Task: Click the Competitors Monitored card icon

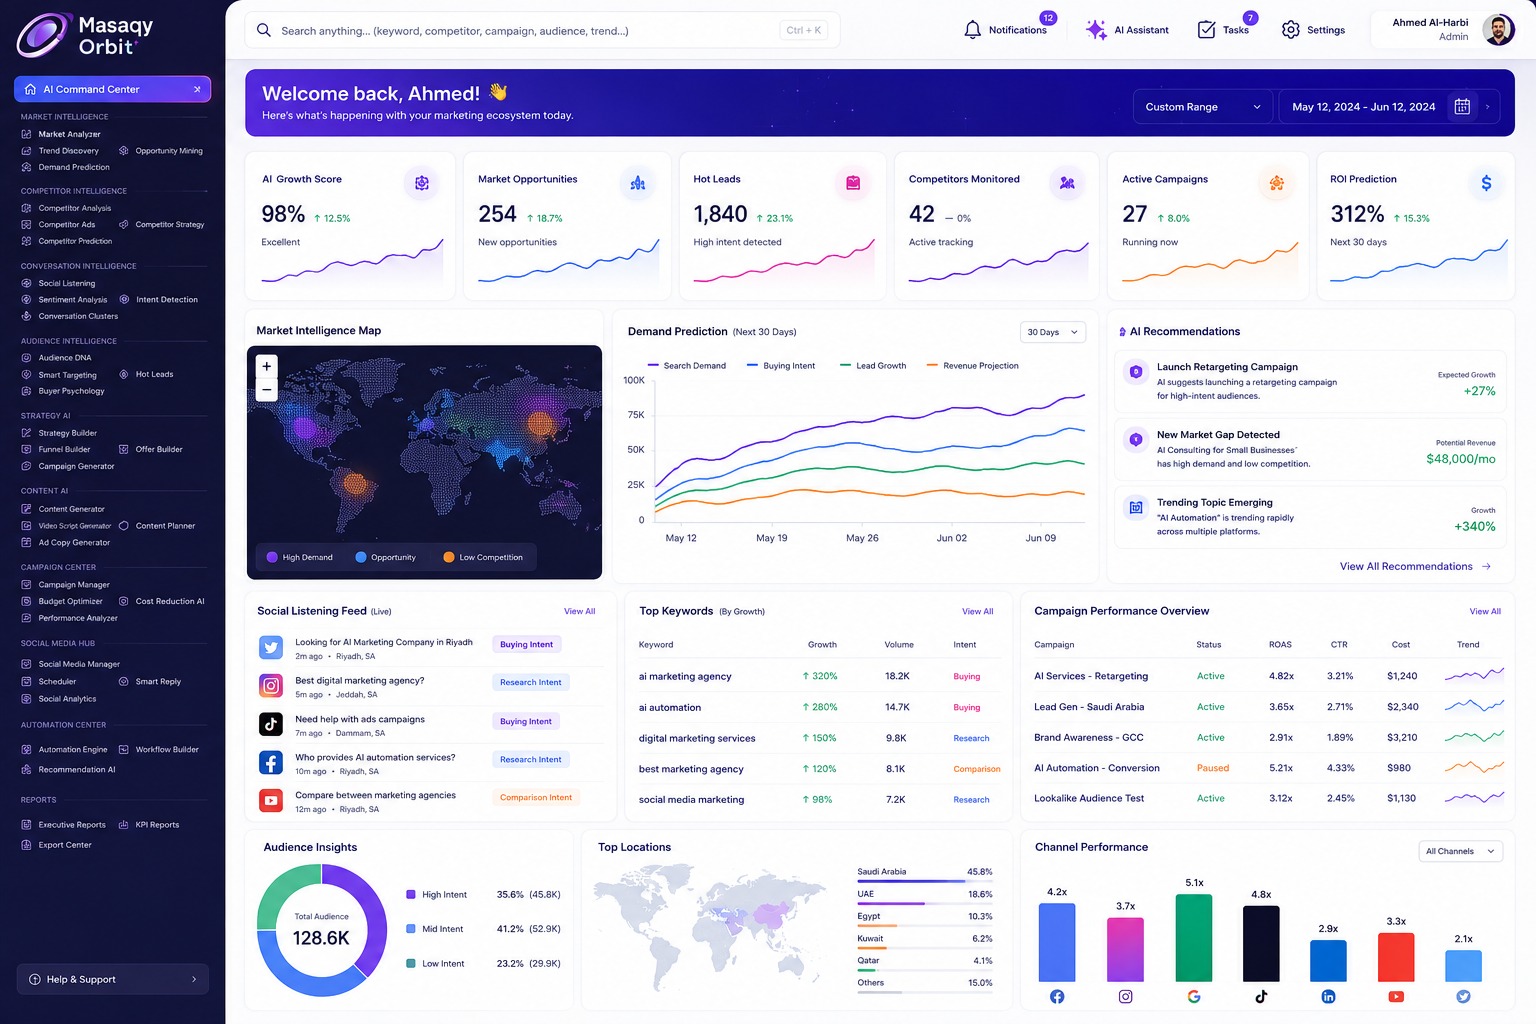Action: [1067, 183]
